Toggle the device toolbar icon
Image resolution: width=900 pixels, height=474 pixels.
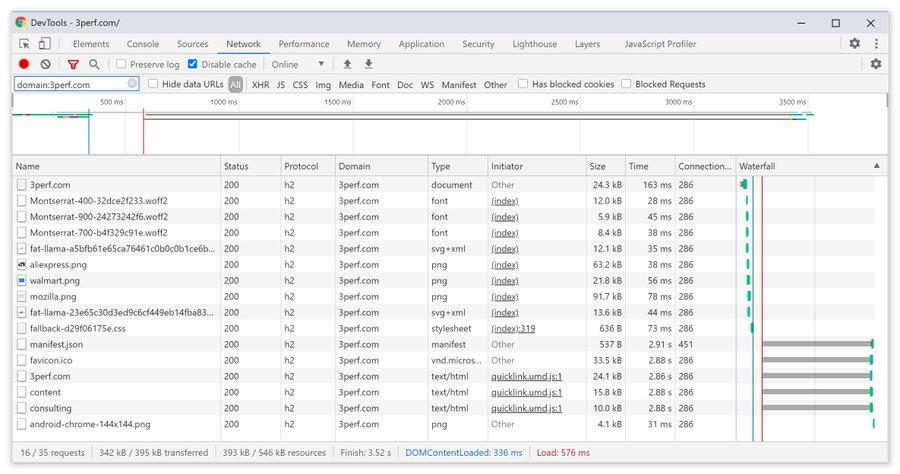point(44,44)
